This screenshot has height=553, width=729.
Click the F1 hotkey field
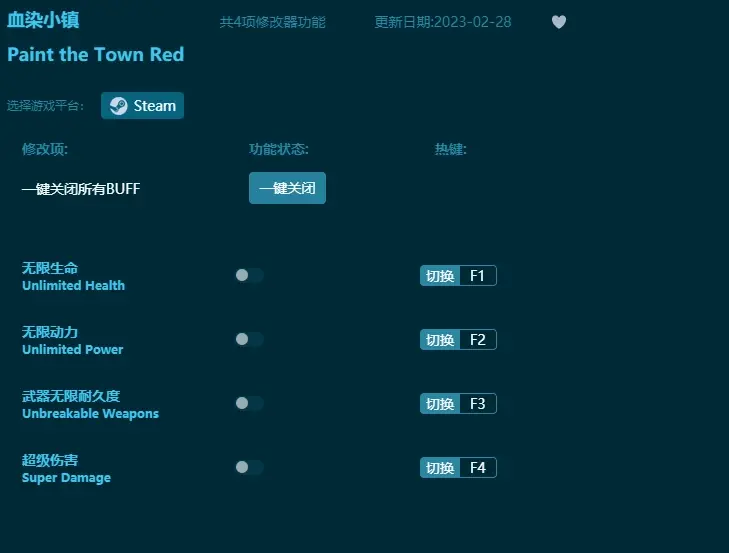coord(478,276)
